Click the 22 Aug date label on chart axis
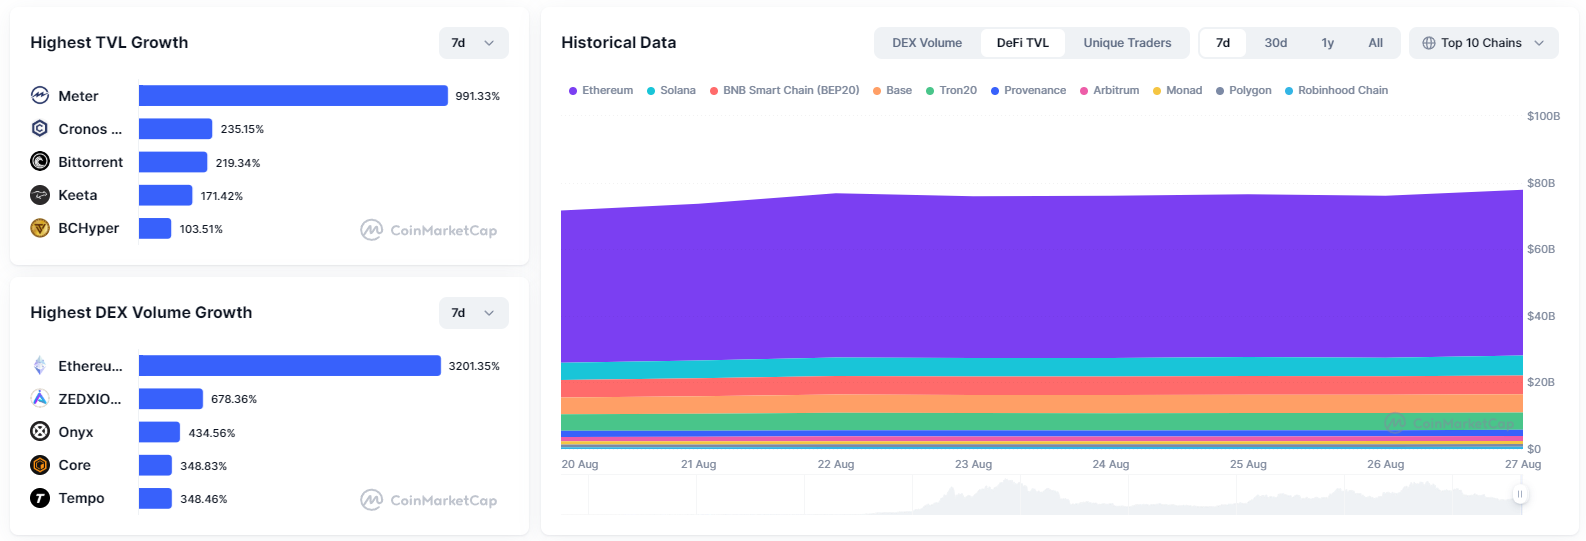The width and height of the screenshot is (1586, 541). (x=836, y=464)
